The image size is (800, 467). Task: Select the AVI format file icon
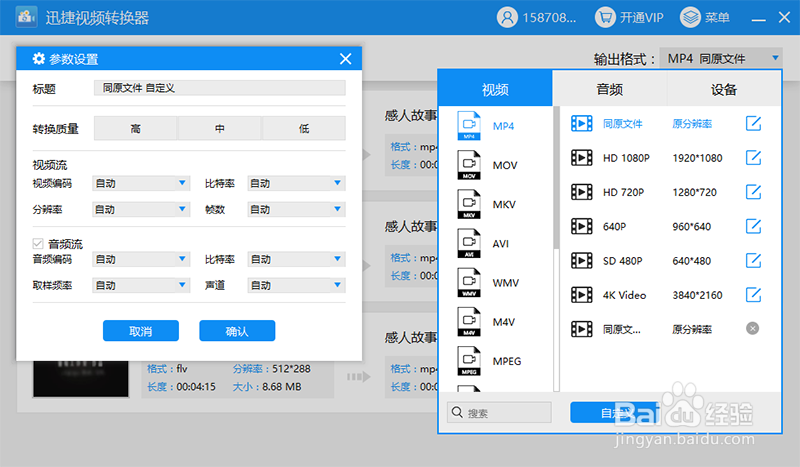pos(469,243)
